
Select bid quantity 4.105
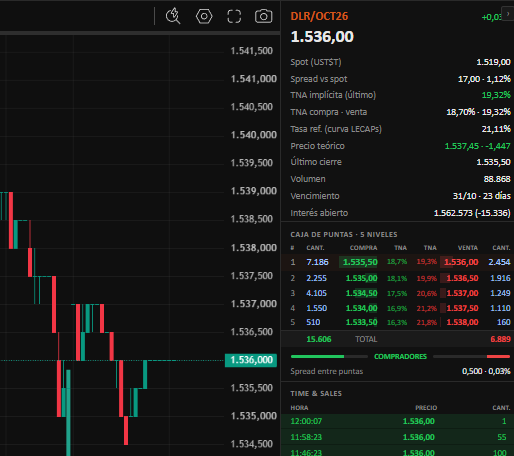click(317, 293)
